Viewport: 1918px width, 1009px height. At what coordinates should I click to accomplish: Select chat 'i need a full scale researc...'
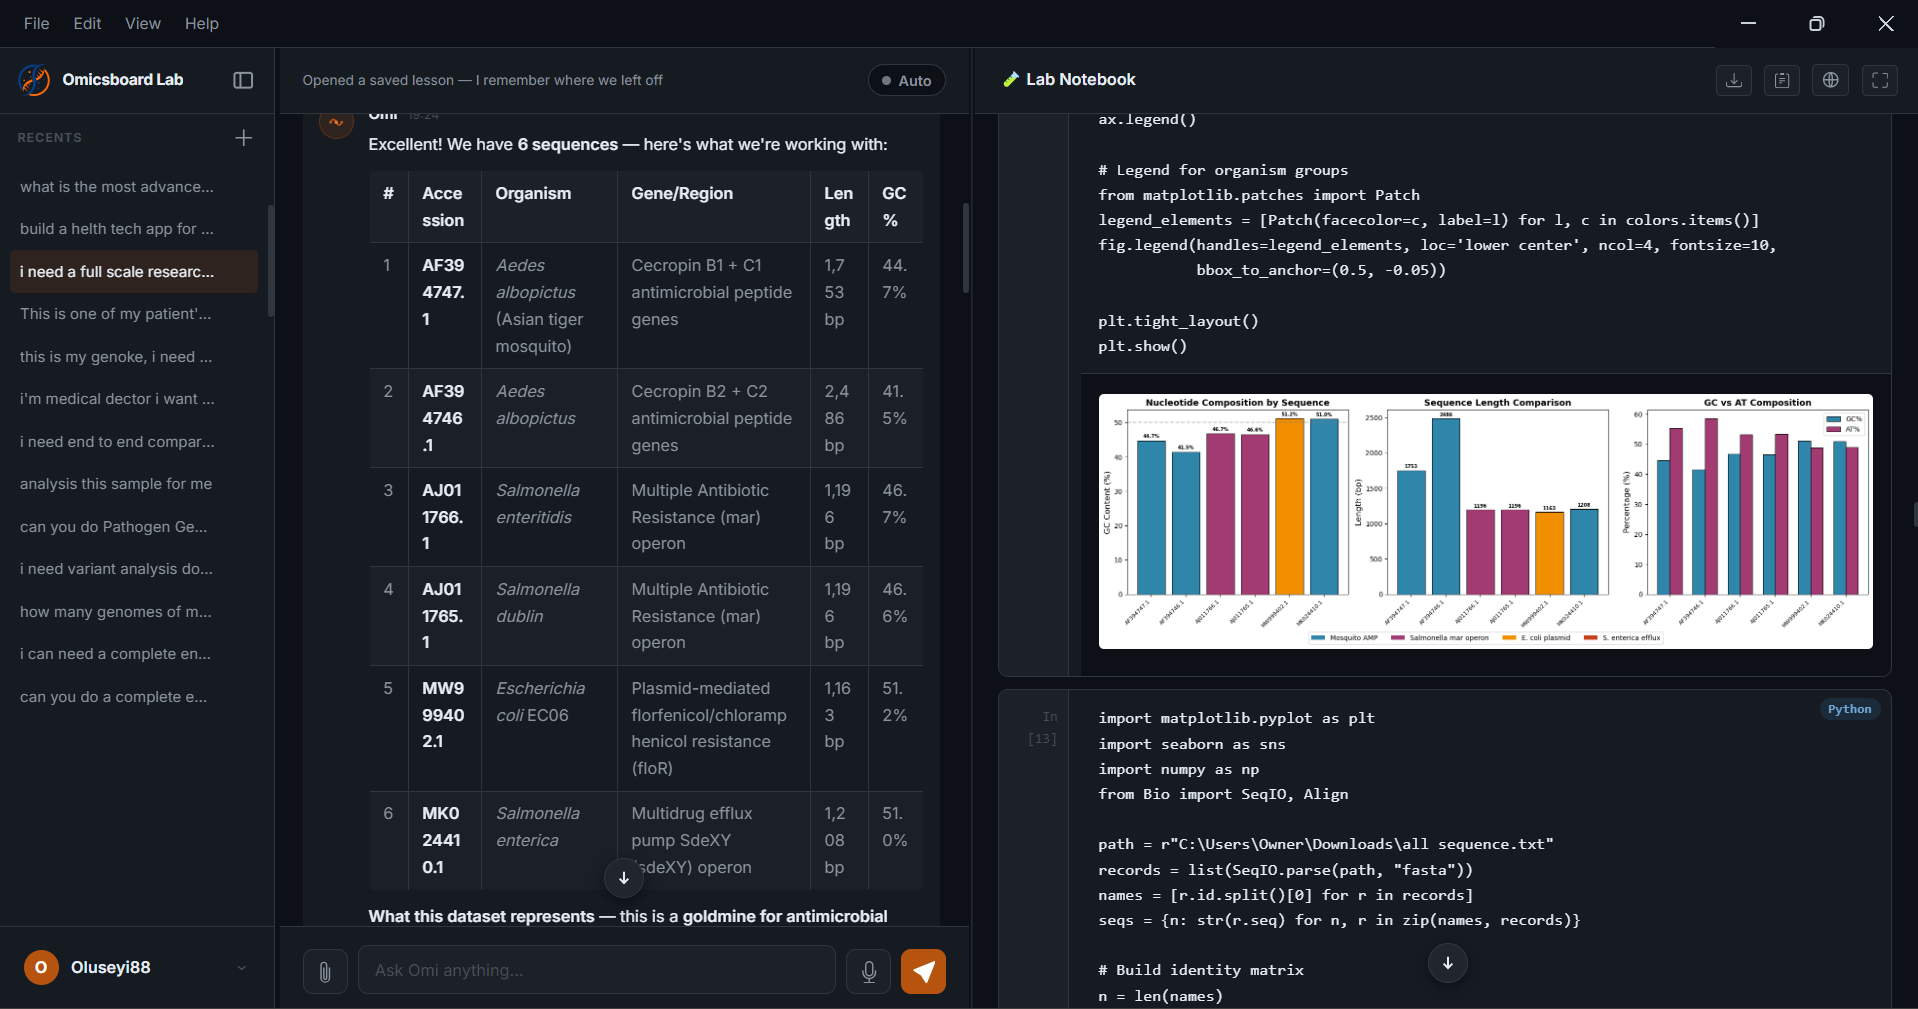(x=134, y=271)
